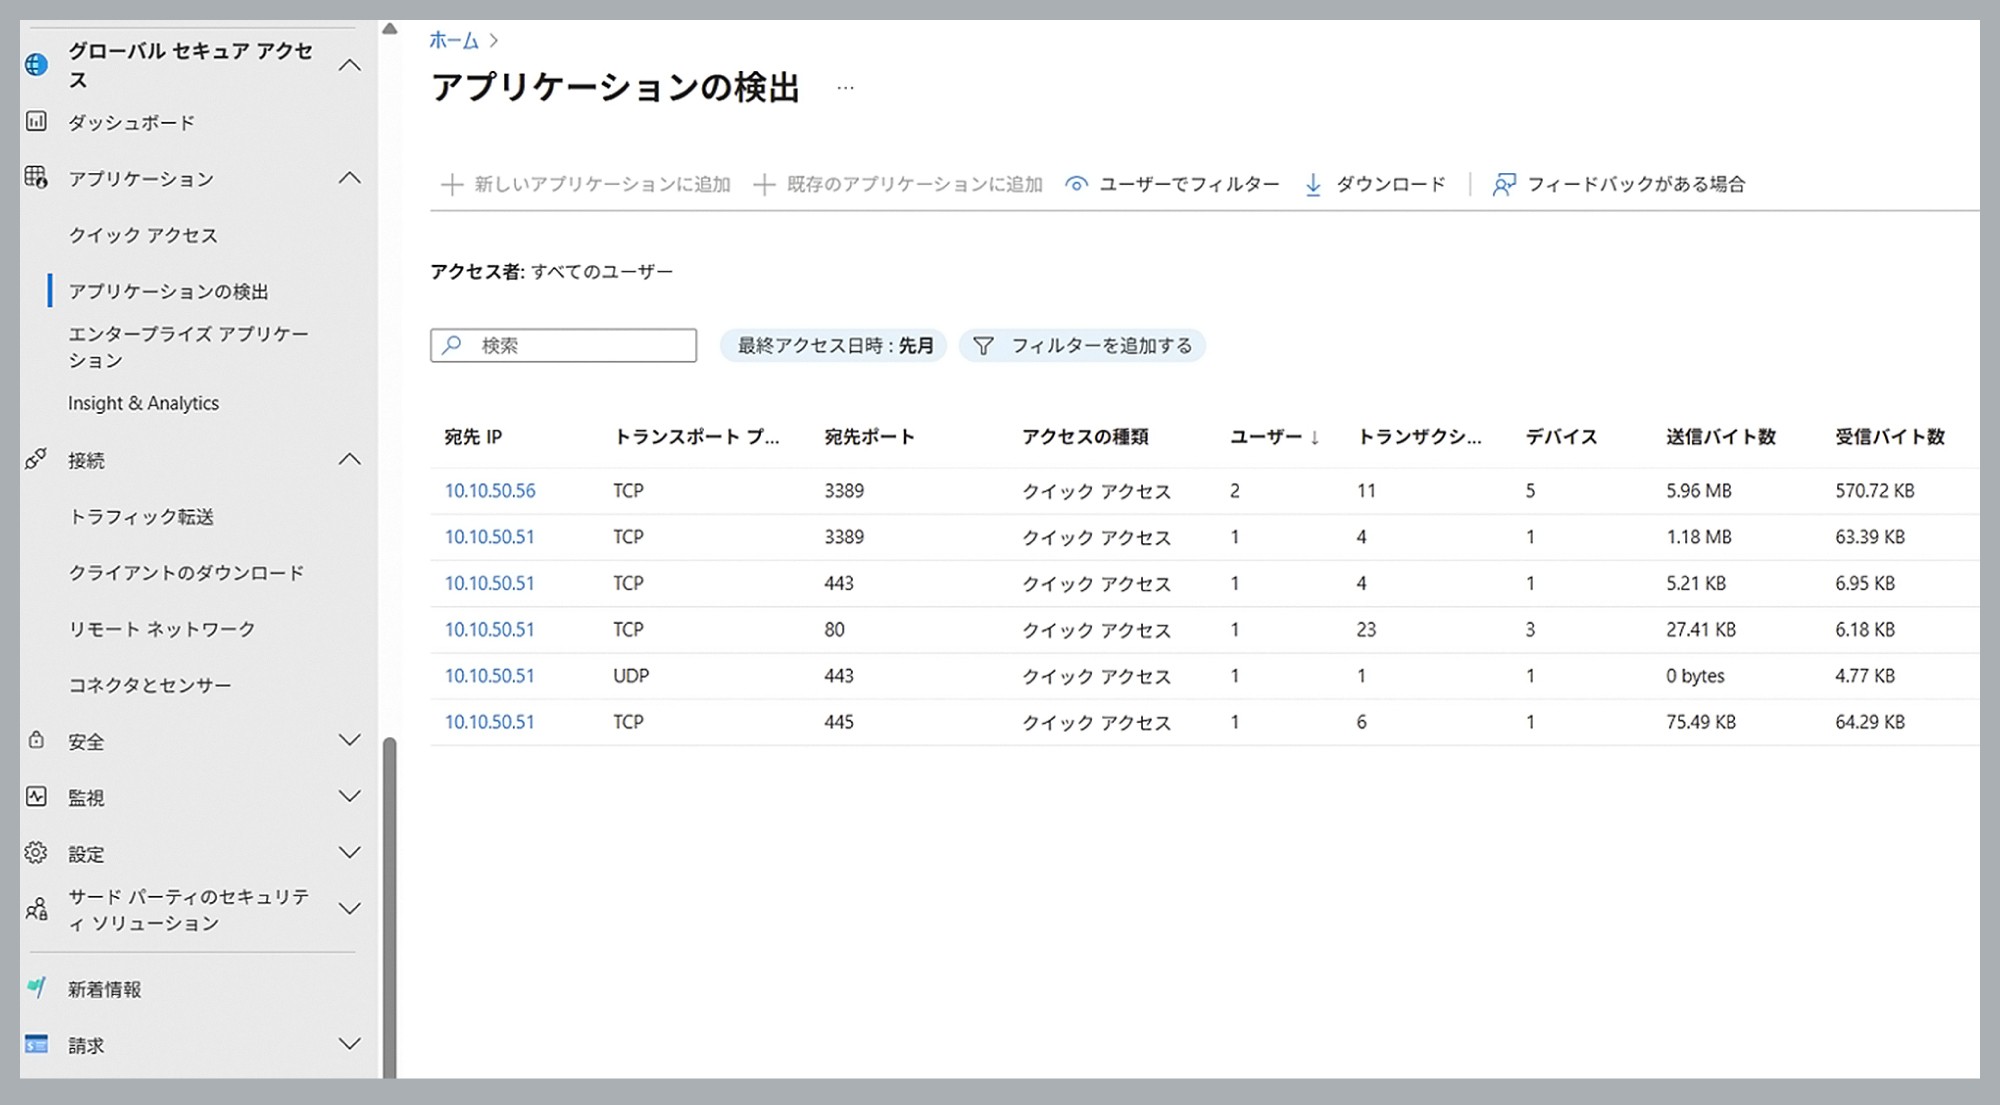Expand the 監視 section
This screenshot has height=1105, width=2000.
350,797
